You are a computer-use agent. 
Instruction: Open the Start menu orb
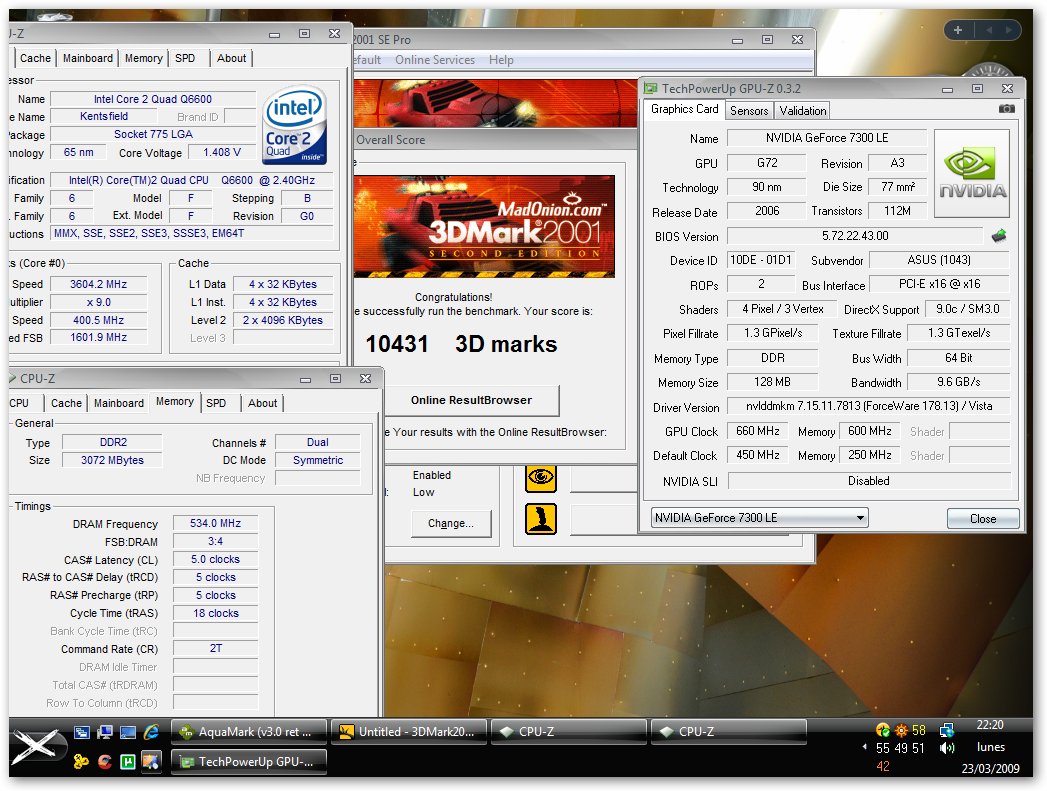35,746
